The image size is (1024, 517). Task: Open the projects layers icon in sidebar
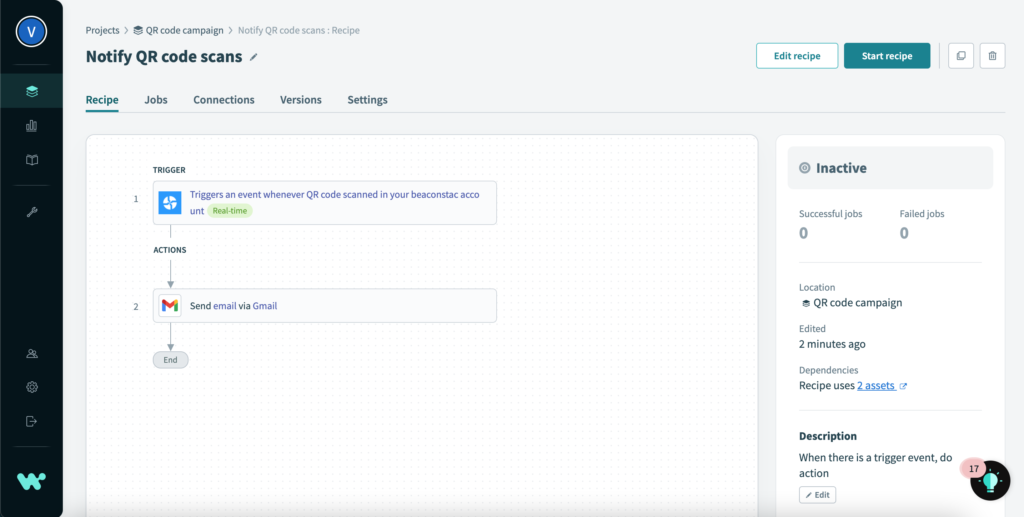click(32, 91)
